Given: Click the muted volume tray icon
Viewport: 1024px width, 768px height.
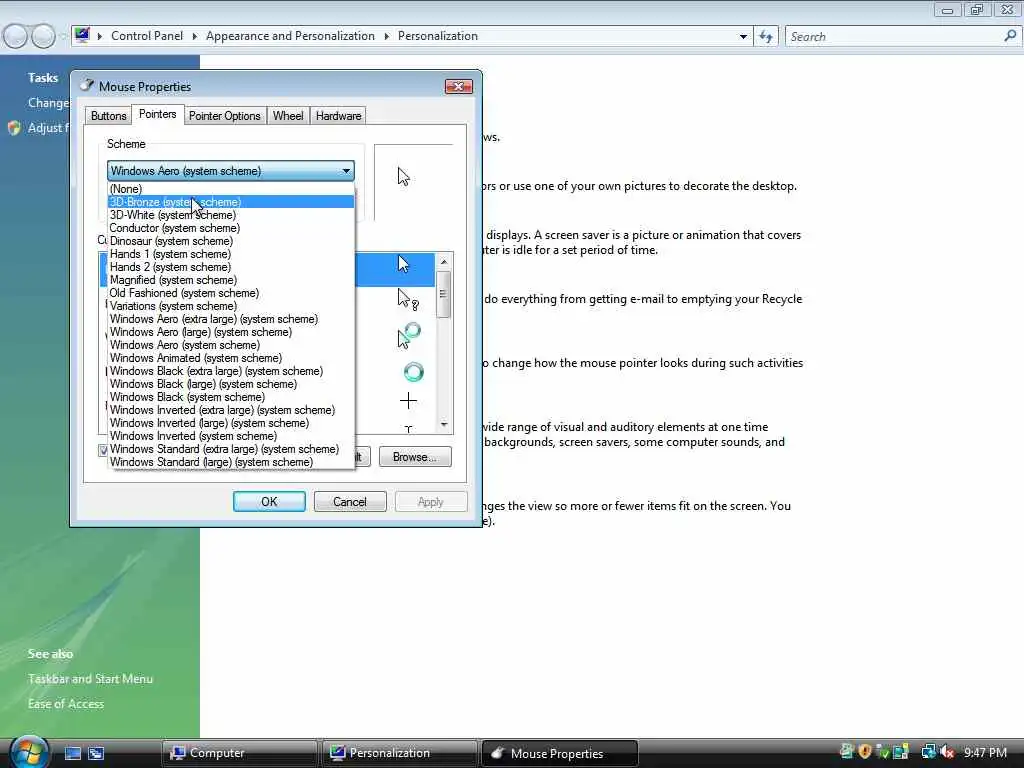Looking at the screenshot, I should pyautogui.click(x=948, y=752).
